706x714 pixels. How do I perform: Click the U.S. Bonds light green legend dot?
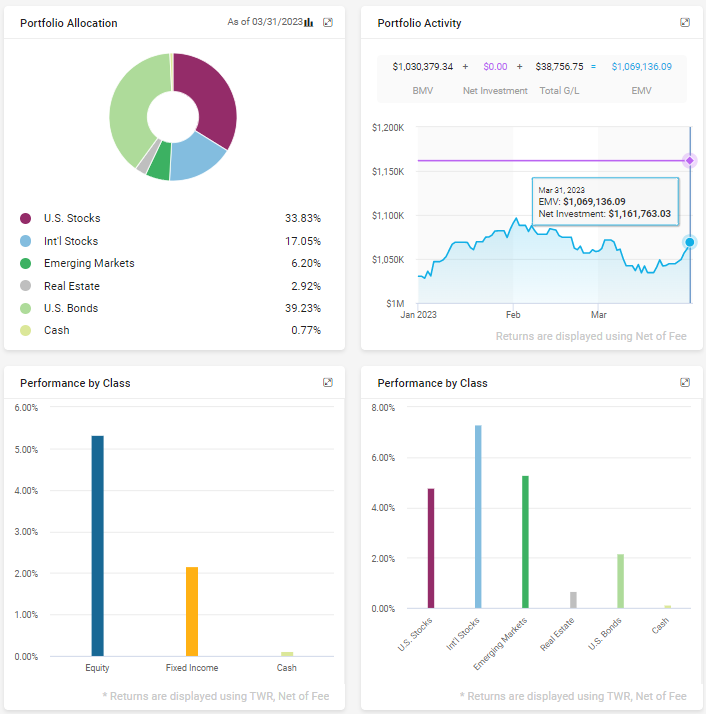point(26,308)
